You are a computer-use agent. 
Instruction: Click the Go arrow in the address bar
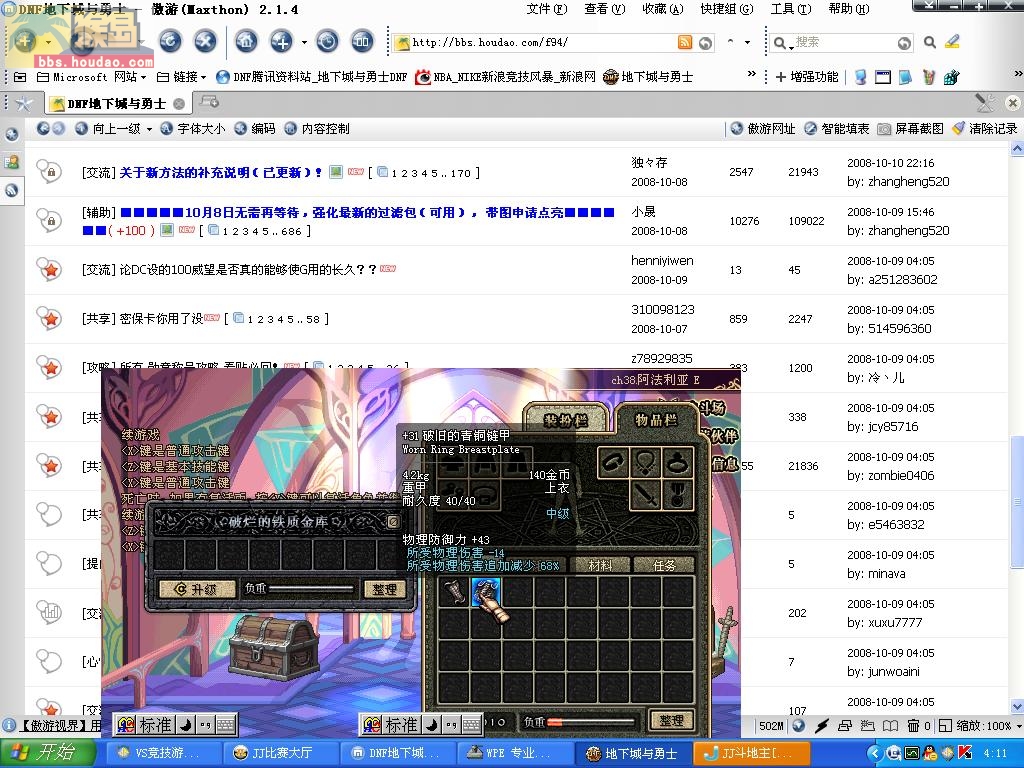coord(705,43)
